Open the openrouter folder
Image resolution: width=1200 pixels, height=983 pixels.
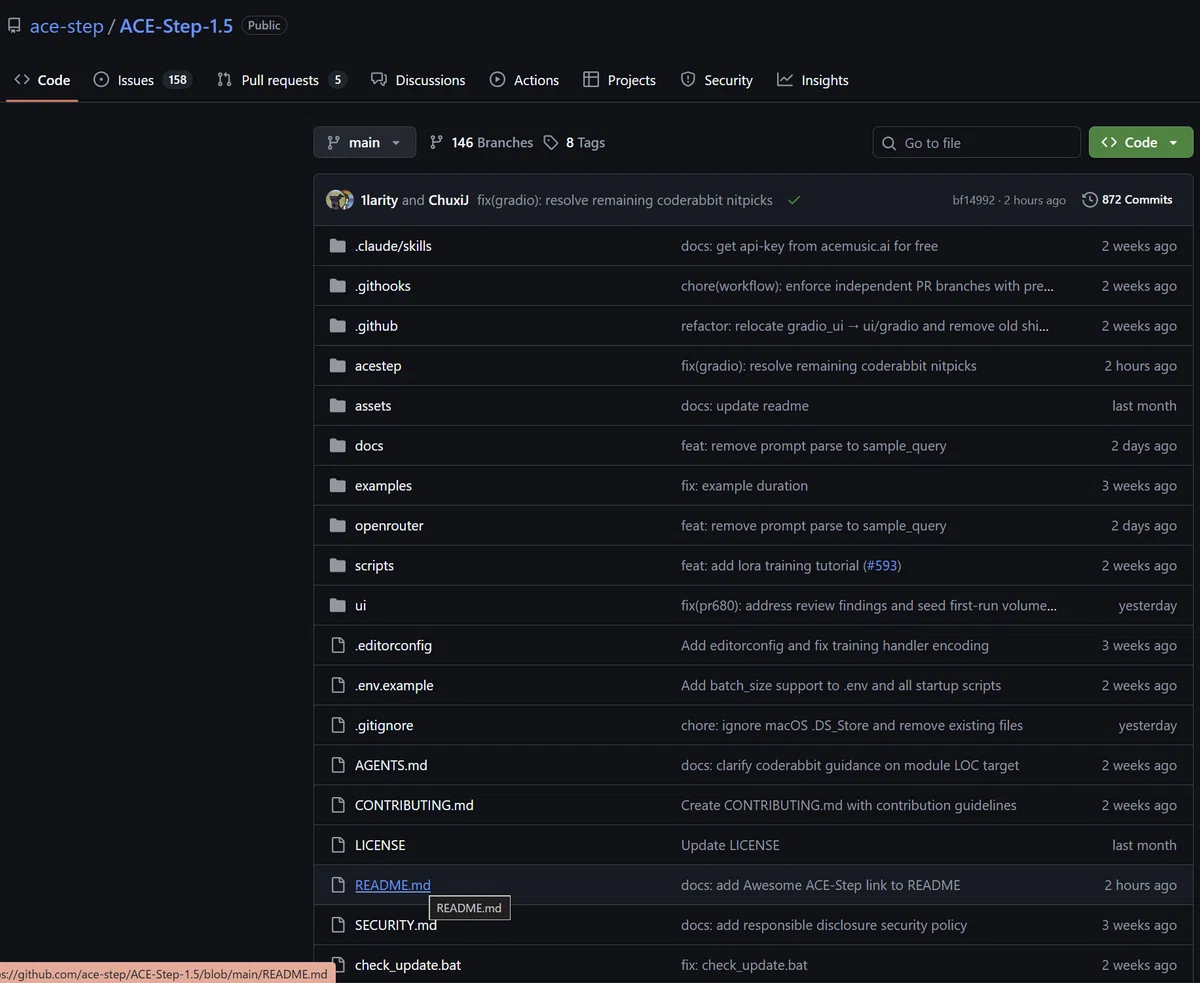pos(389,526)
